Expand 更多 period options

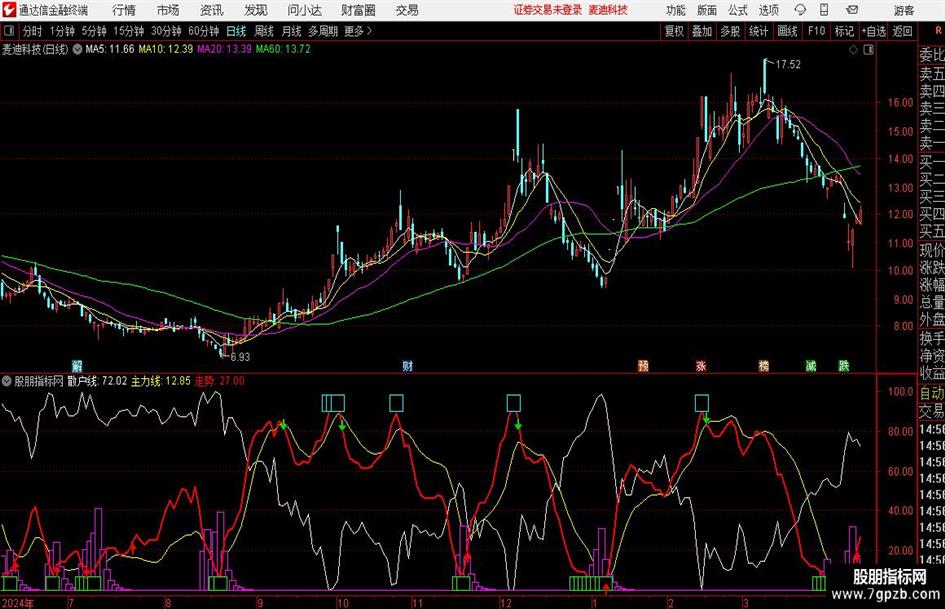pyautogui.click(x=358, y=31)
